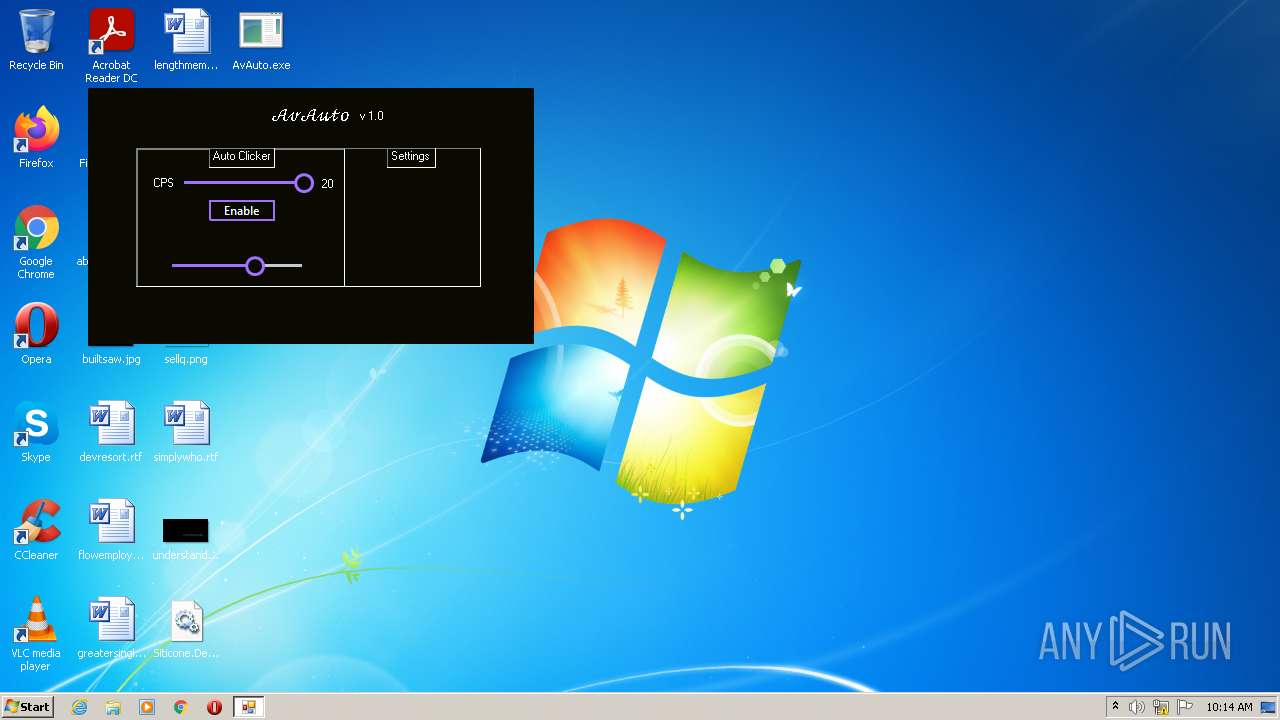Click the CPS label
Viewport: 1280px width, 720px height.
point(163,183)
